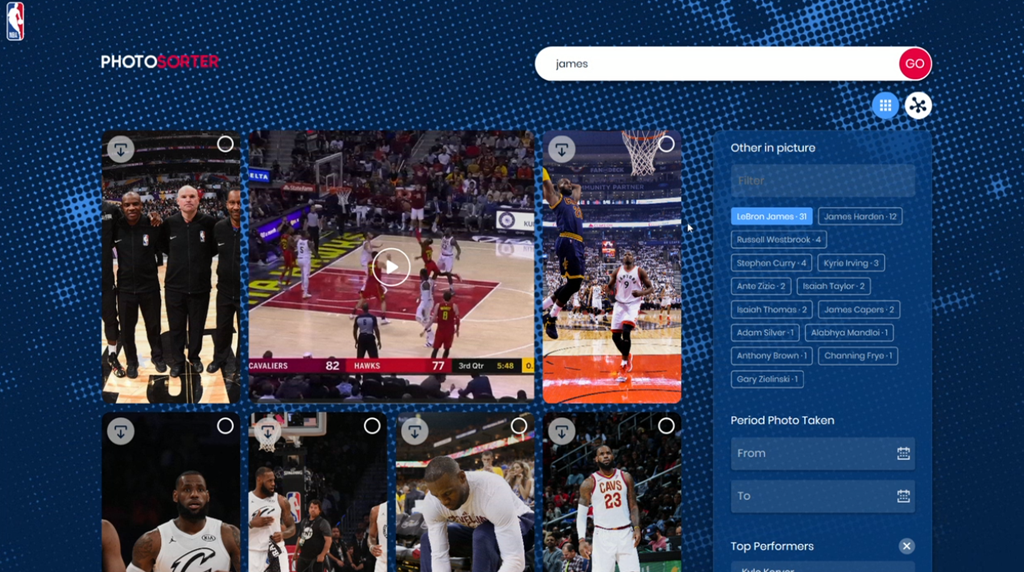
Task: Download the All-Star jersey portrait photo
Action: (121, 432)
